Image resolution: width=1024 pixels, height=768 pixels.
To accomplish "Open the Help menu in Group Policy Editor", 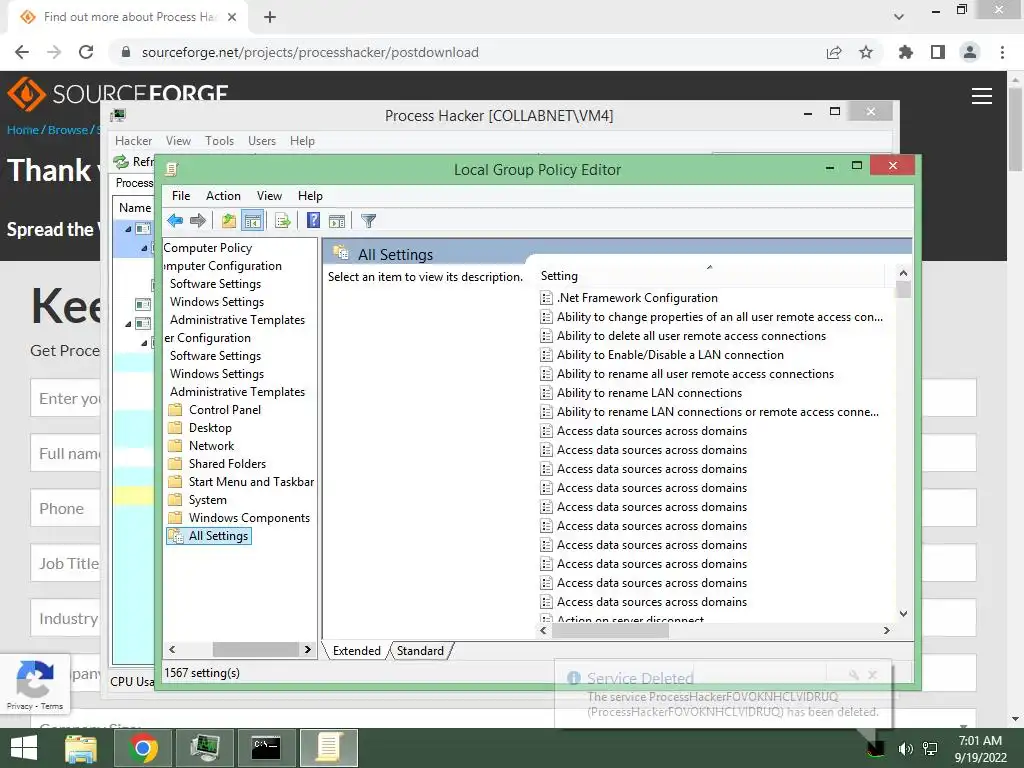I will 310,196.
